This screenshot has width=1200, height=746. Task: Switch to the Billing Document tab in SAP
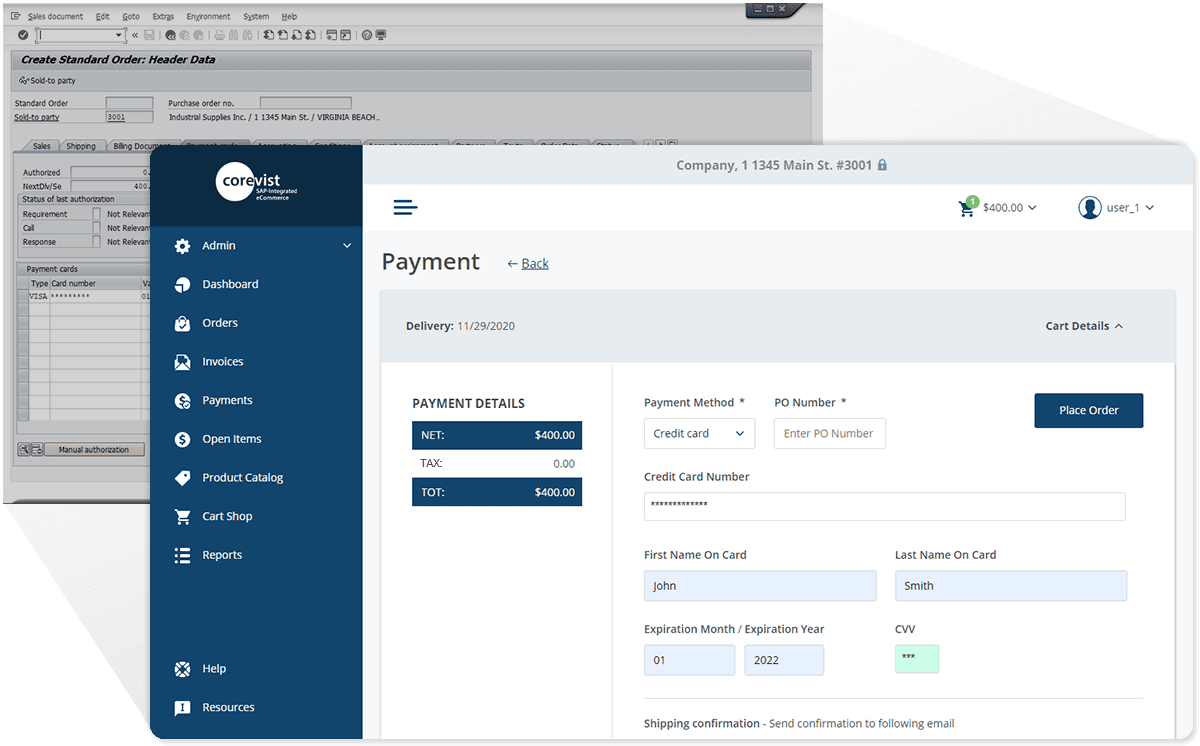141,146
